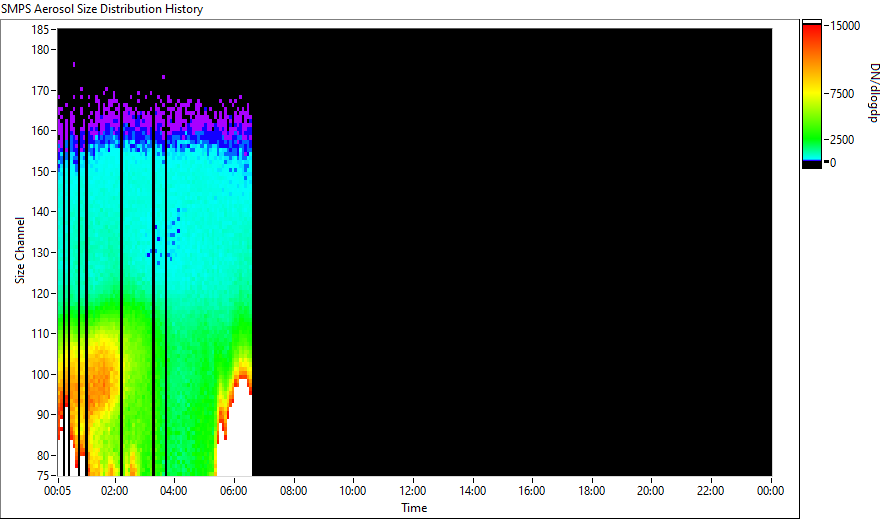
Task: Click the 08:00 time axis tick
Action: tap(293, 491)
